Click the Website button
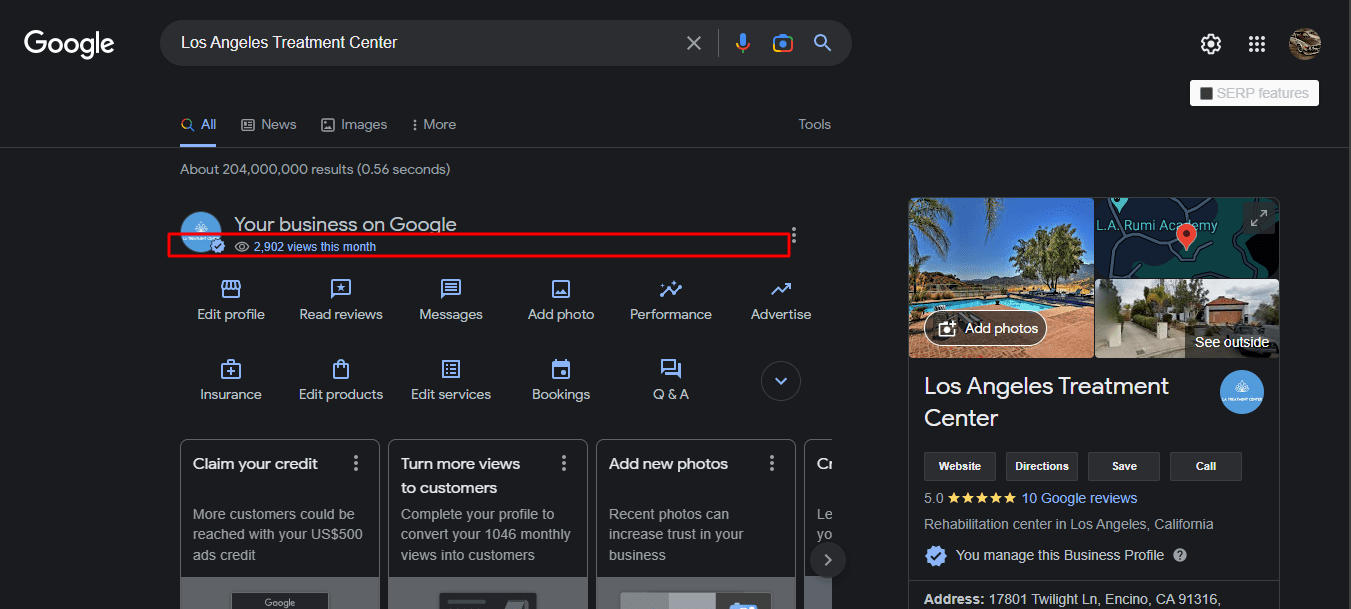Viewport: 1351px width, 609px height. (960, 466)
